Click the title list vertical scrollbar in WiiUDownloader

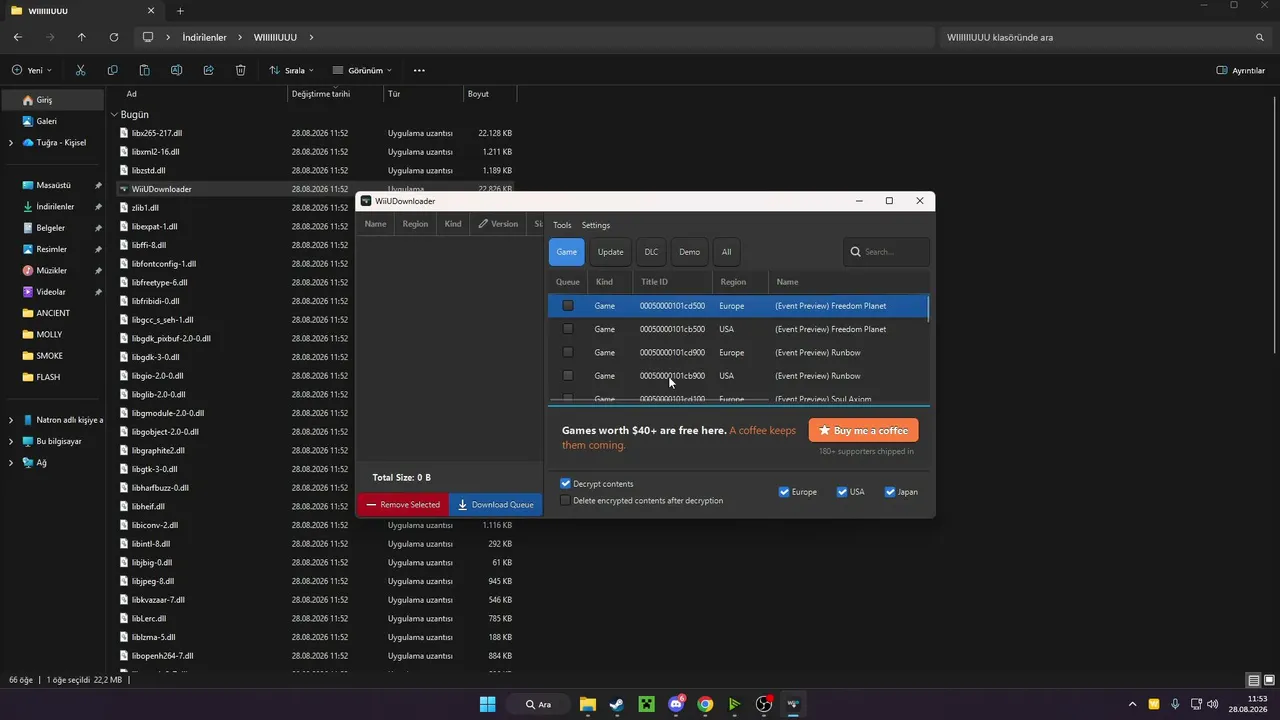(x=928, y=308)
